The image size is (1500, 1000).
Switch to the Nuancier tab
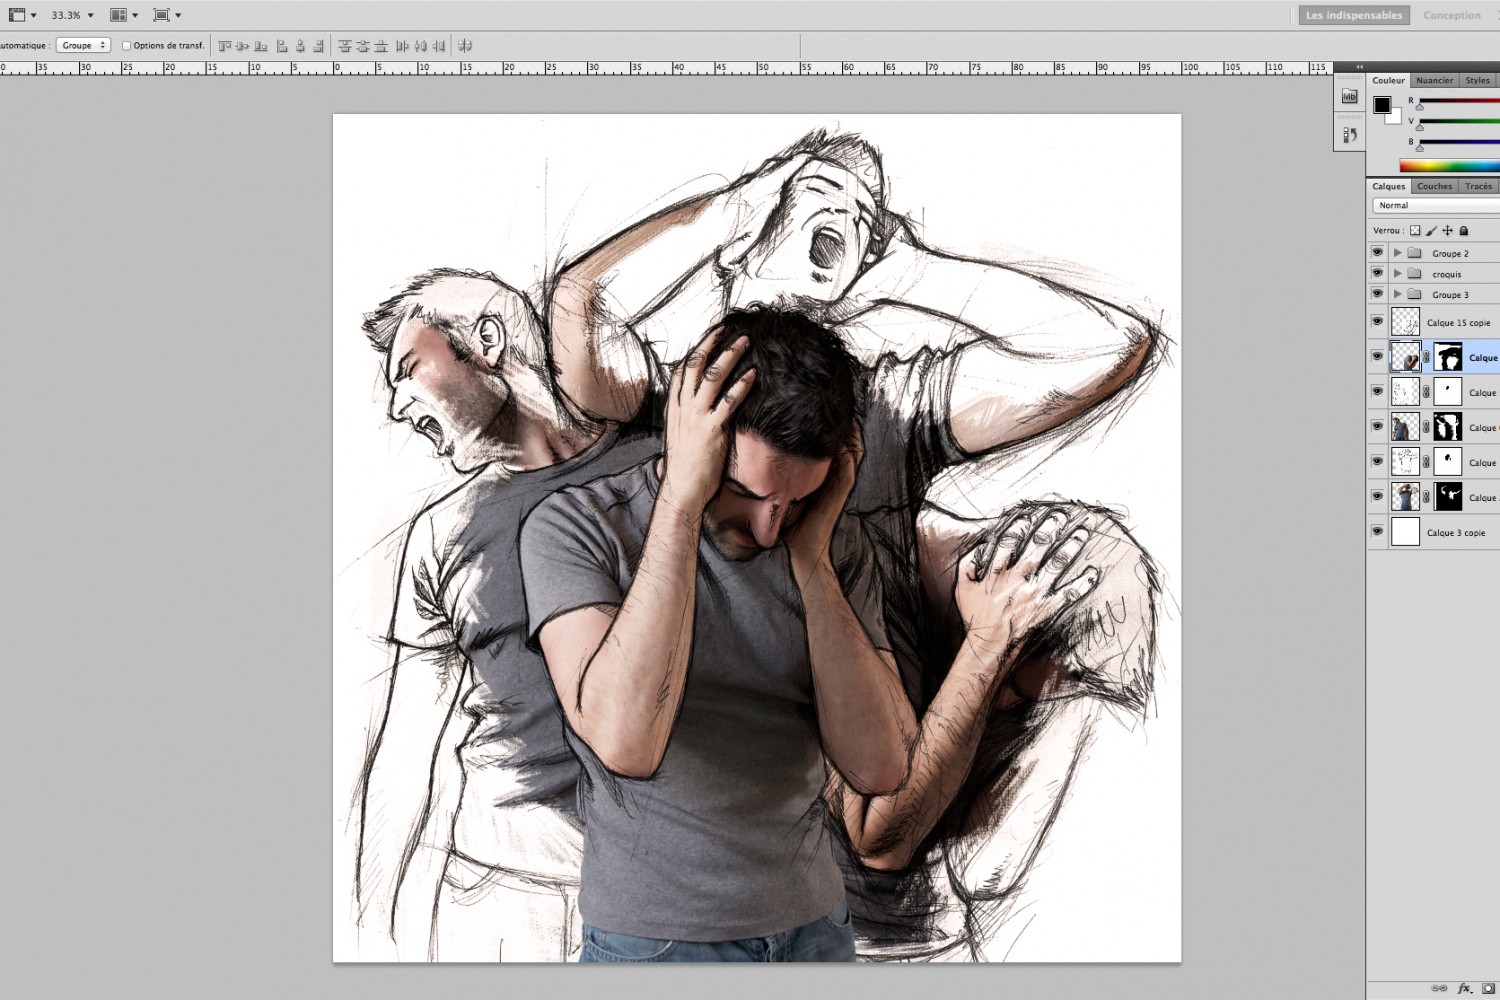1434,81
